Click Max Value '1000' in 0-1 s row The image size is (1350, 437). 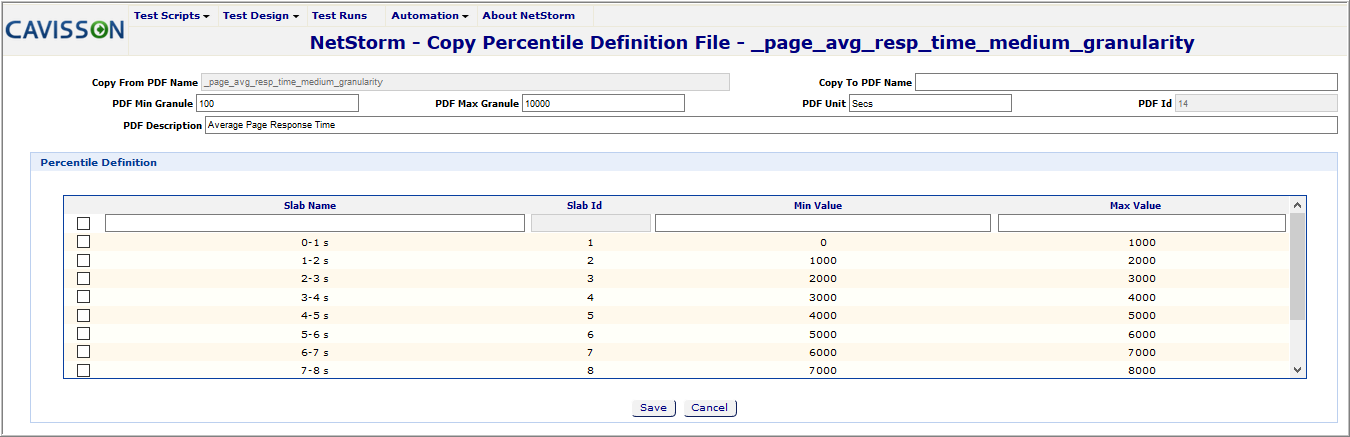coord(1141,242)
